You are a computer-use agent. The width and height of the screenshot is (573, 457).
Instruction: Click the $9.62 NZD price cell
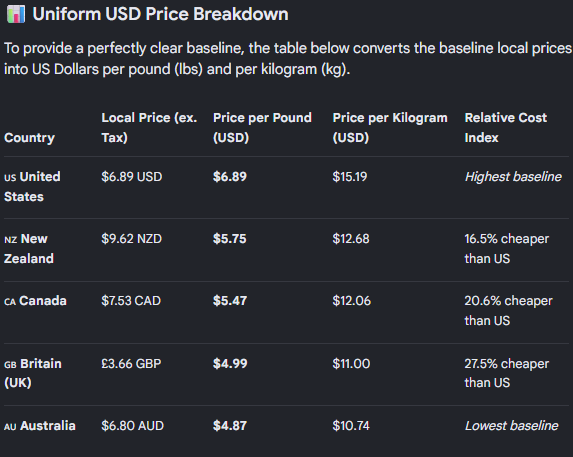[132, 239]
